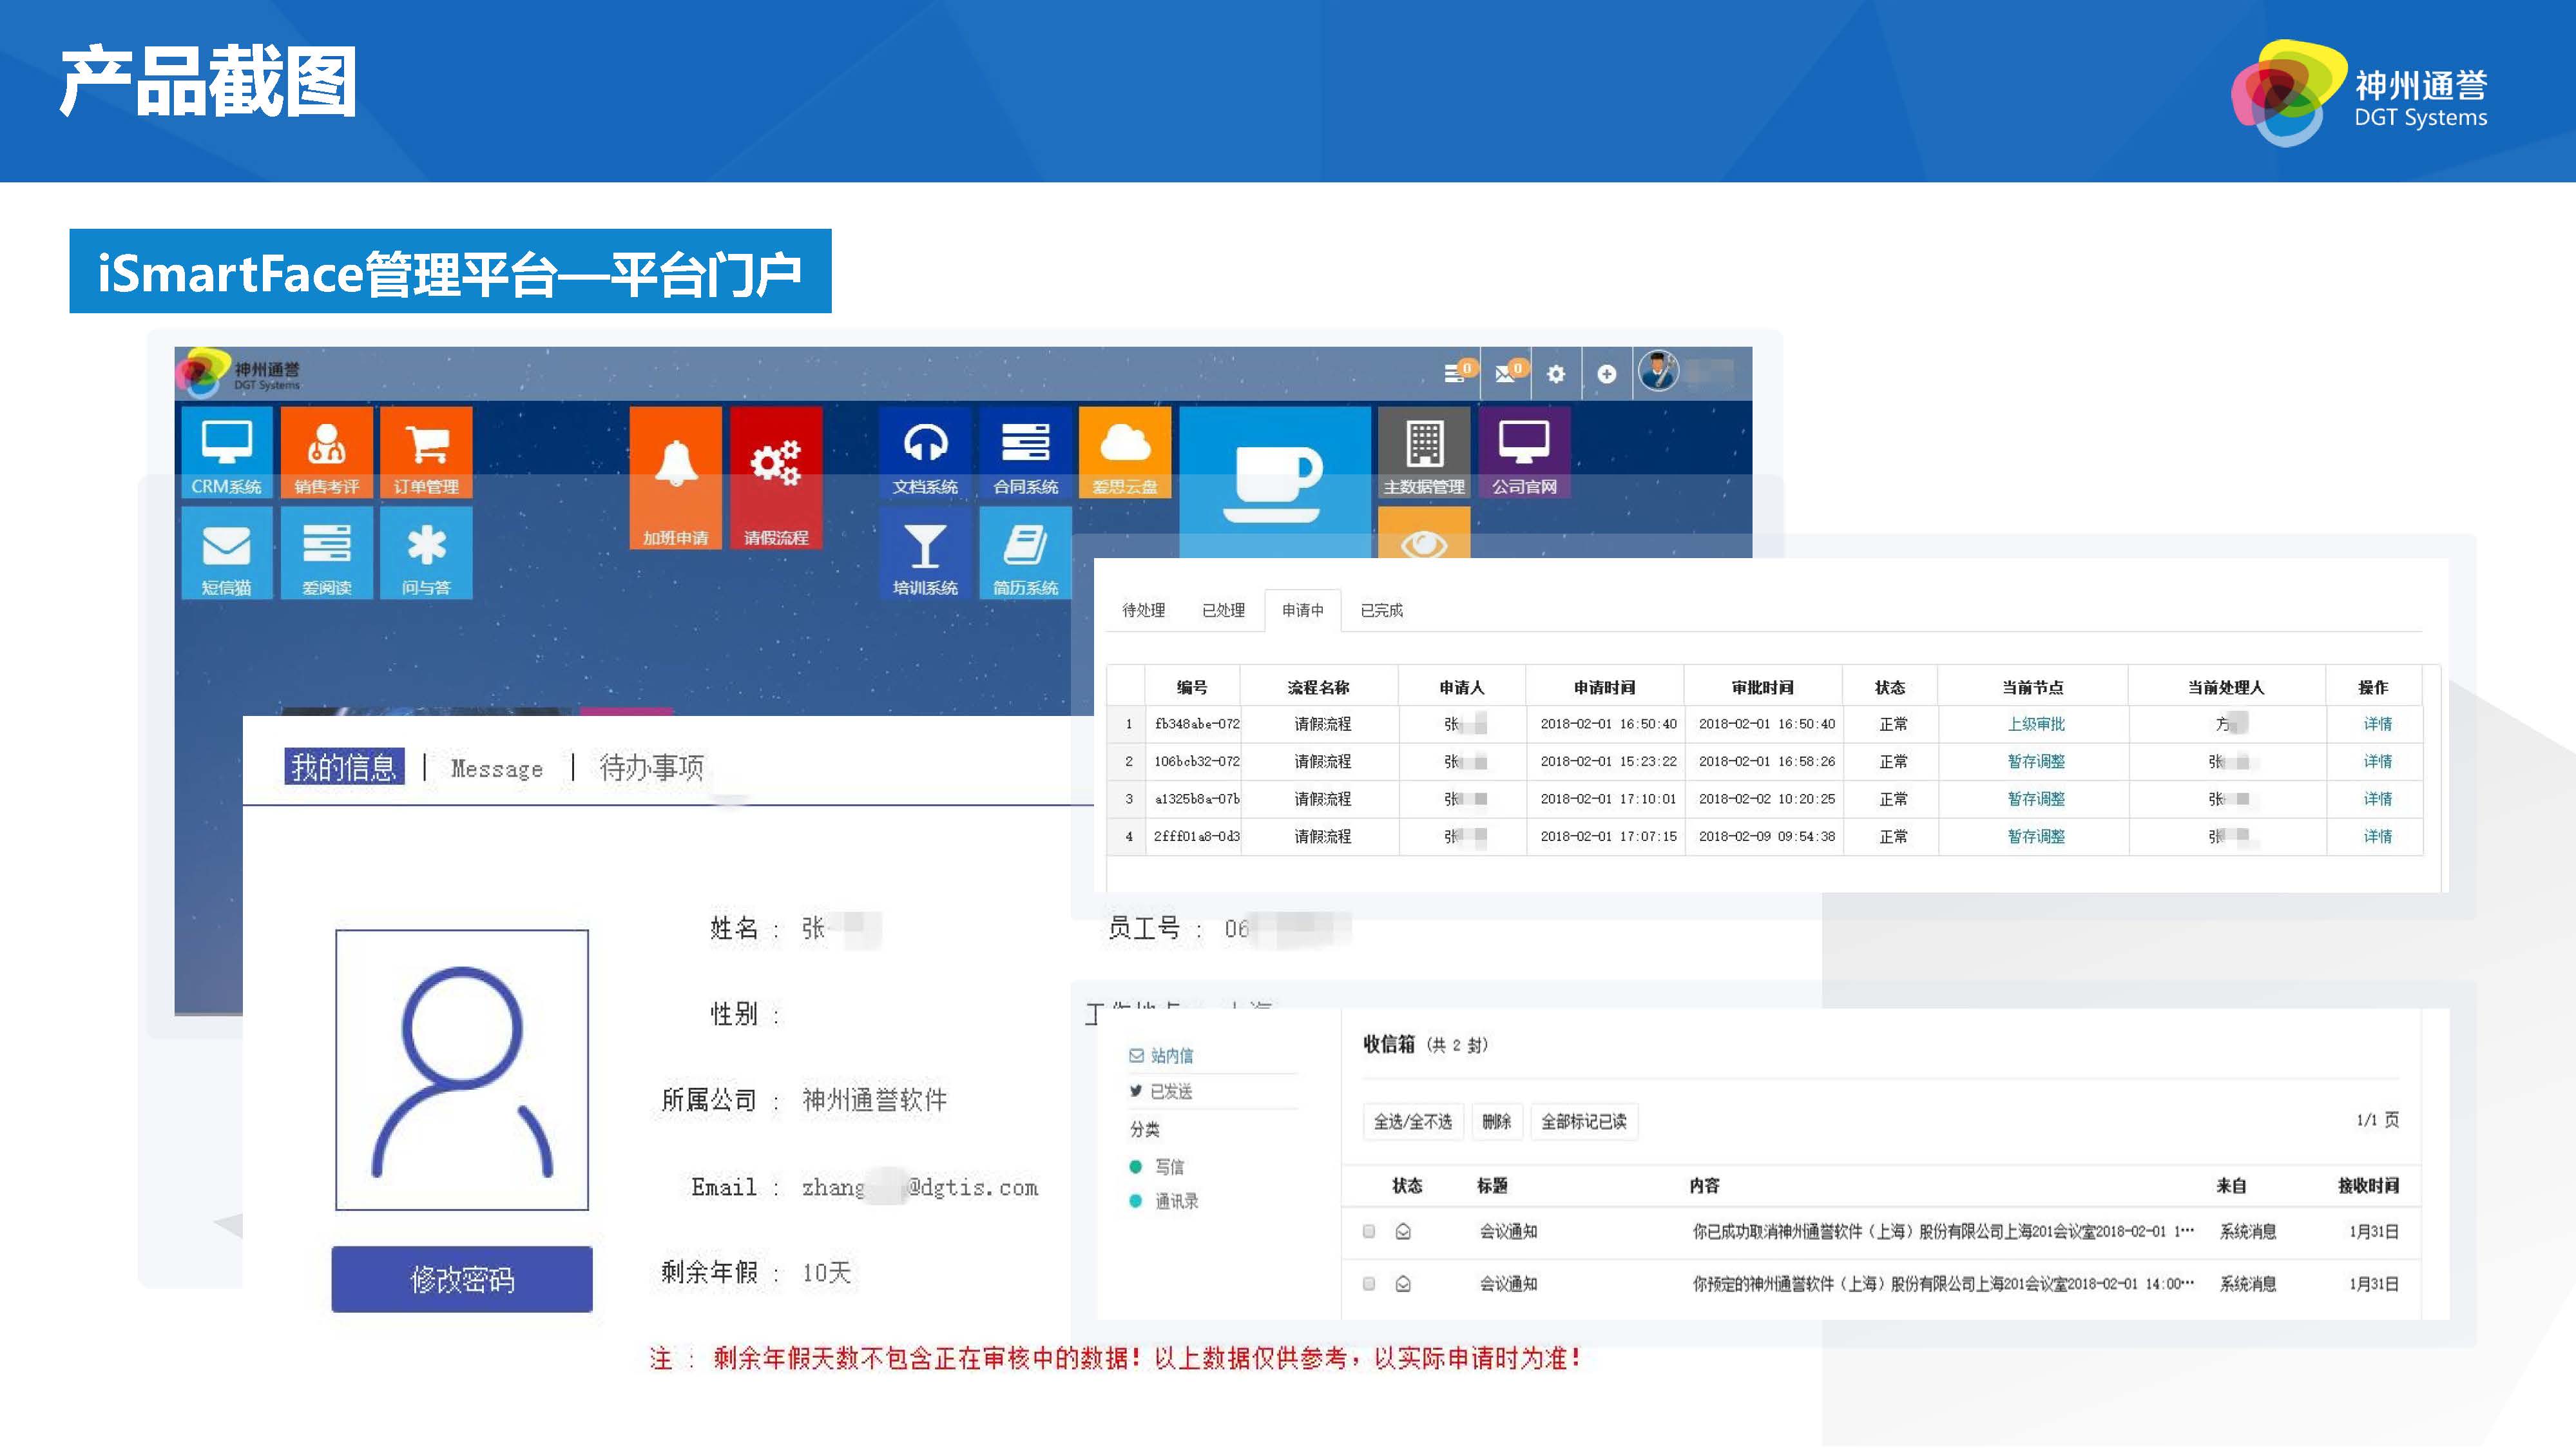Open the 培训系统 cocktail glass tile
Viewport: 2576px width, 1450px height.
click(925, 553)
